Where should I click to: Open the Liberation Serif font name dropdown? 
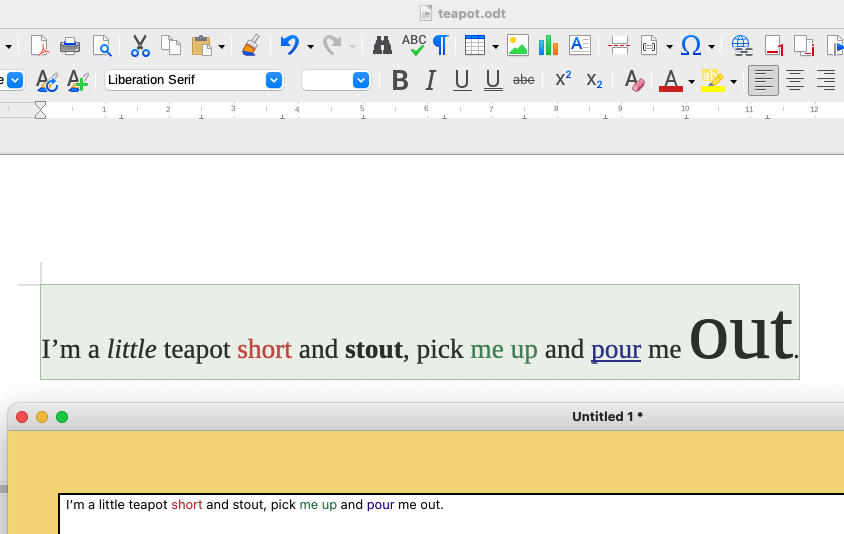point(273,80)
